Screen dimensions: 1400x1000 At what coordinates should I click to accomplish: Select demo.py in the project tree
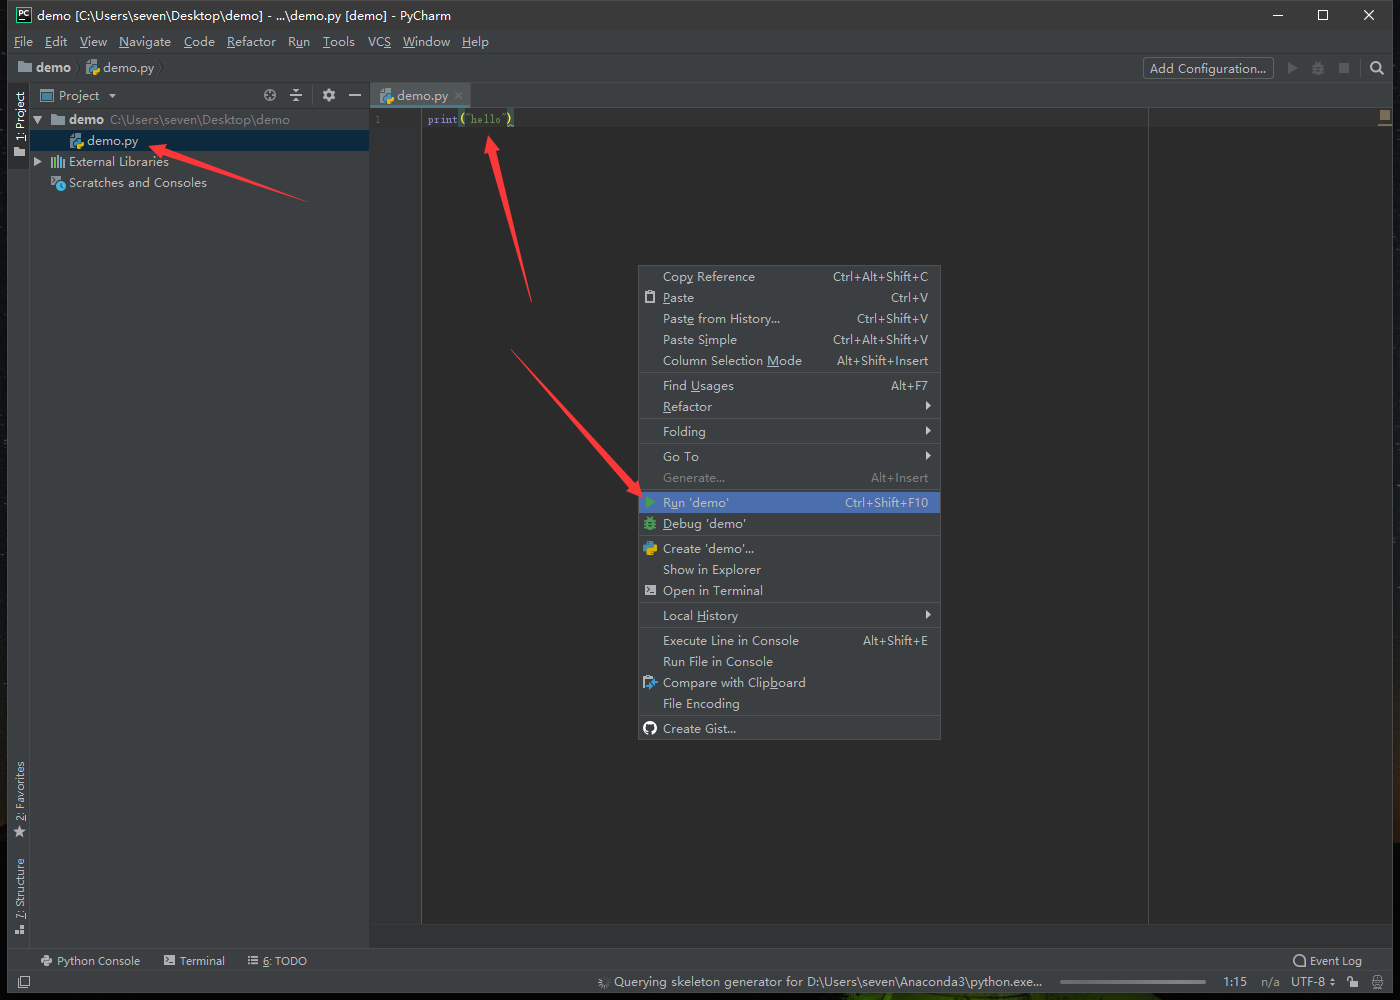tap(199, 141)
